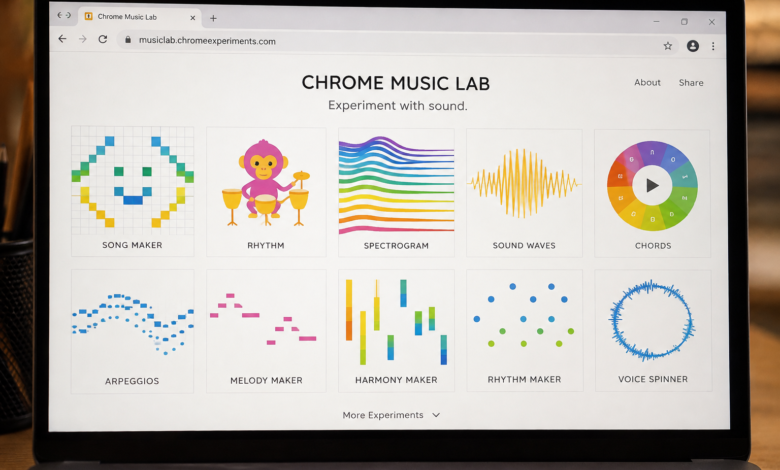Open the Spectrogram rainbow waves icon
The width and height of the screenshot is (780, 470).
[x=396, y=185]
